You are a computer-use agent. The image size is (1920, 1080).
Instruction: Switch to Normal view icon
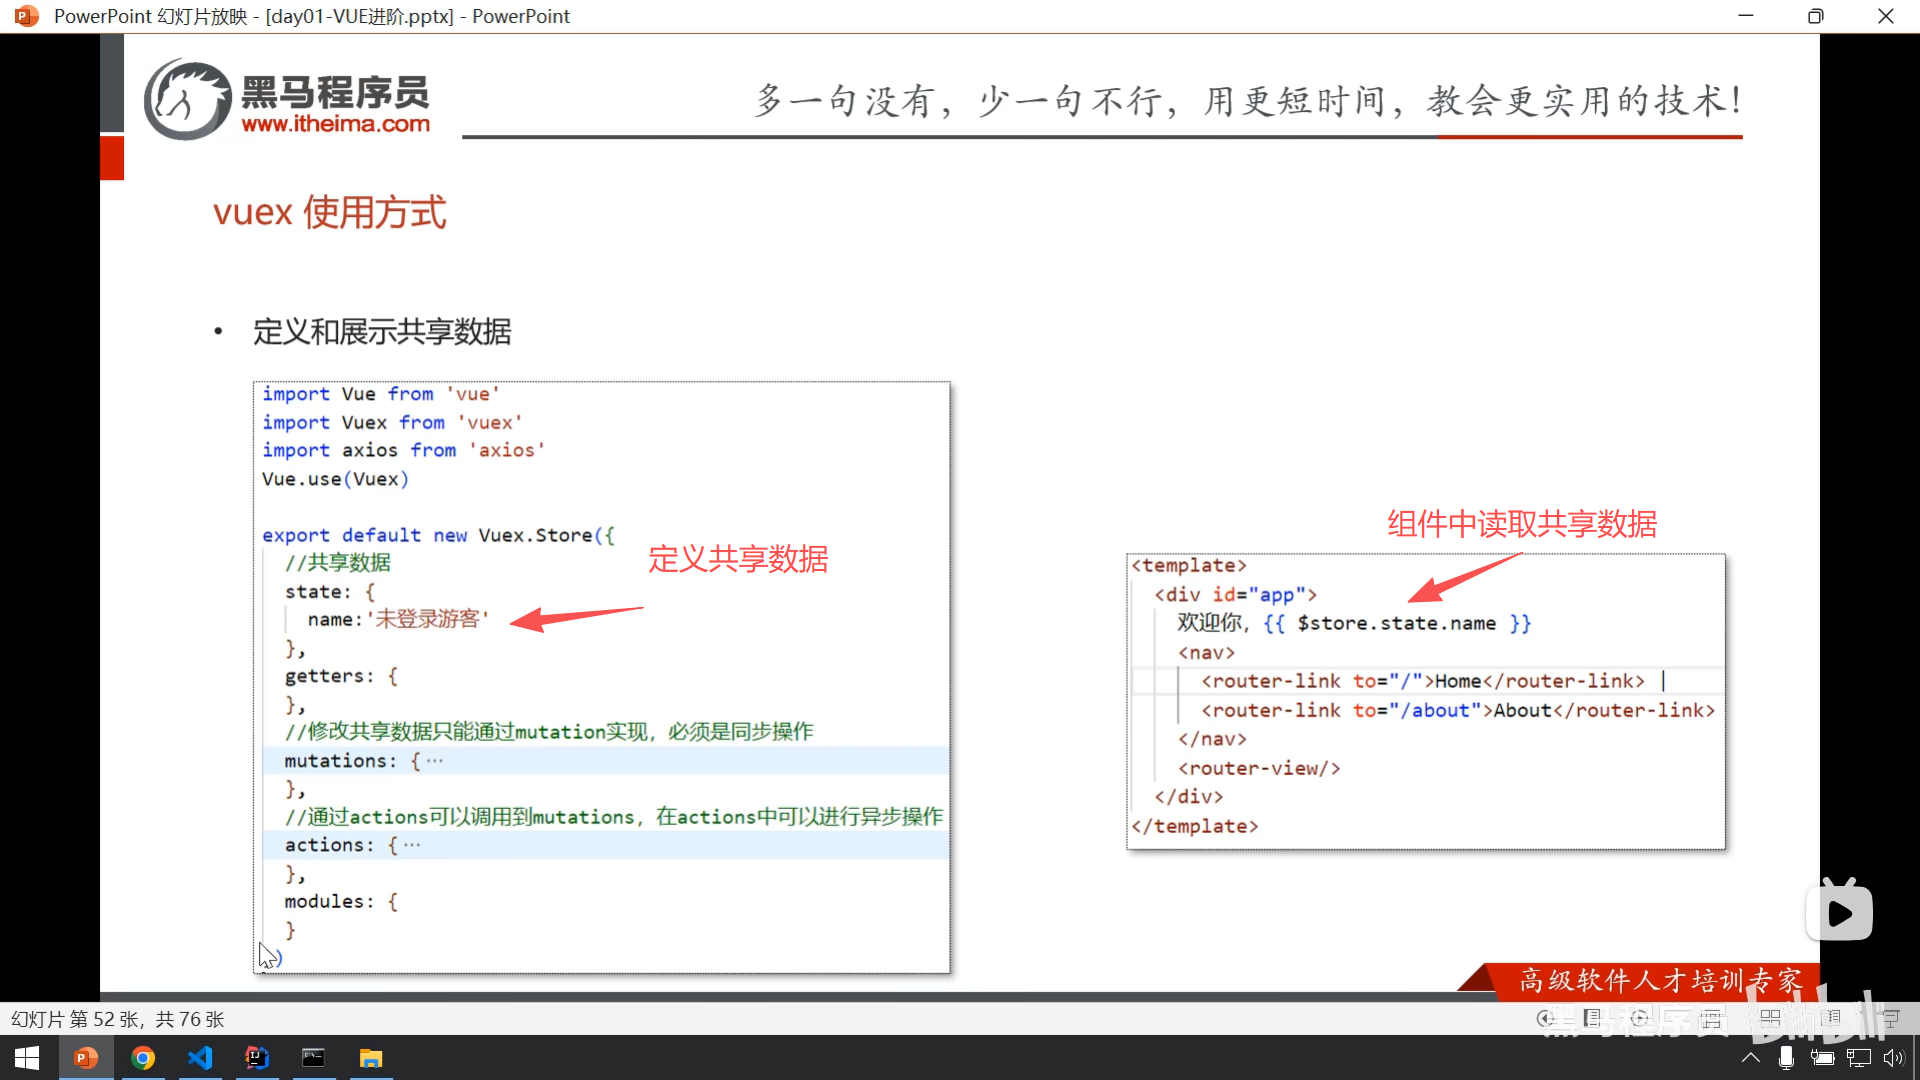pyautogui.click(x=1712, y=1018)
